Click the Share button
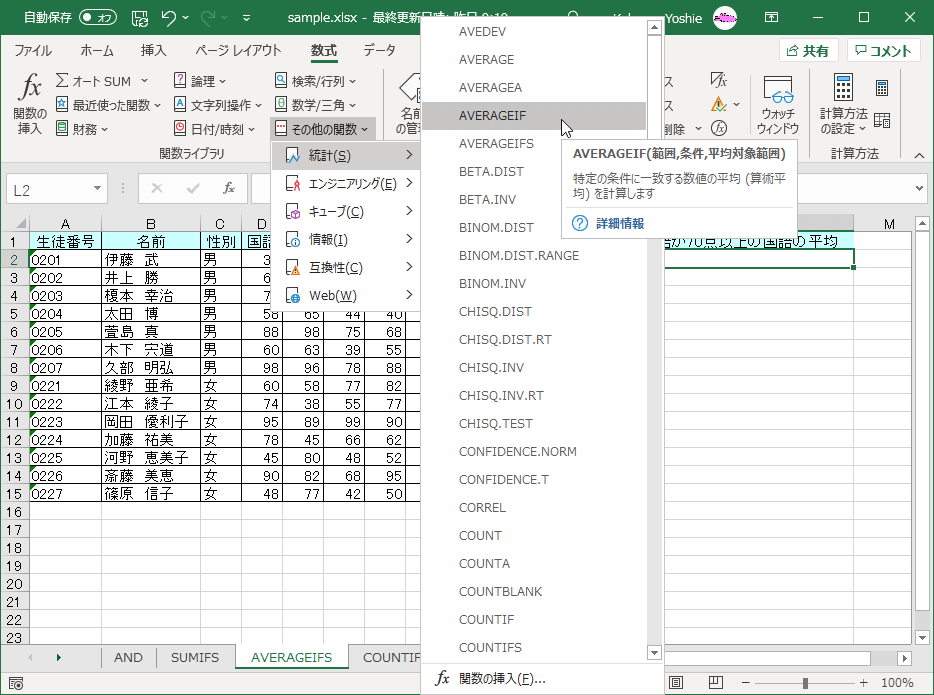The image size is (934, 695). click(807, 51)
